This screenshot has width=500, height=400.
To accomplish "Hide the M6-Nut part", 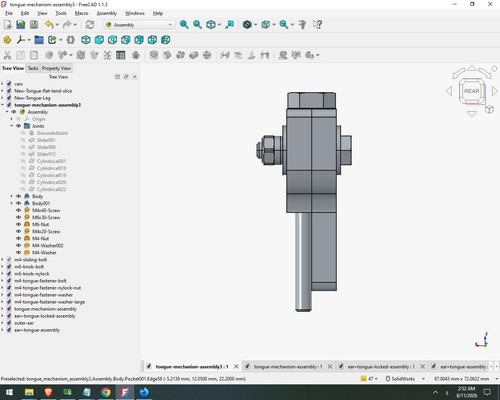I will coord(18,224).
